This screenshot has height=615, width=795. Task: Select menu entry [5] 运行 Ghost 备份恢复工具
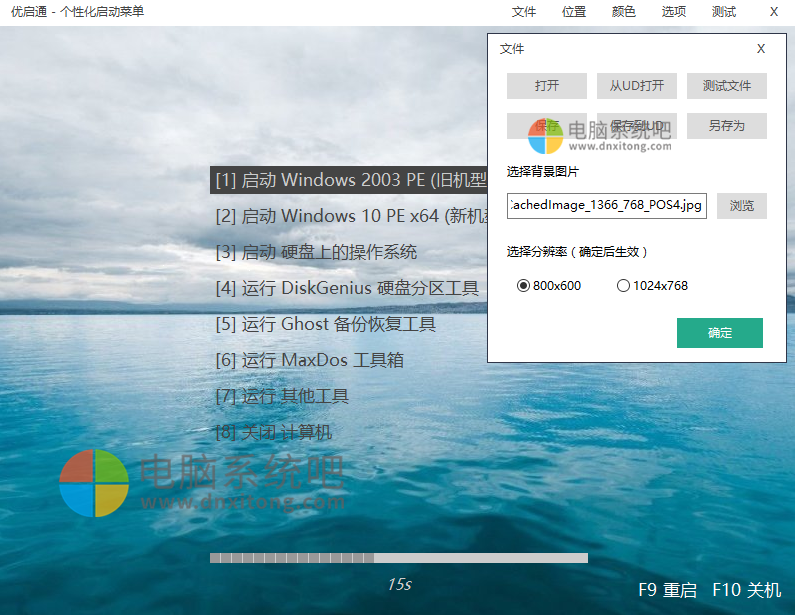click(x=325, y=324)
